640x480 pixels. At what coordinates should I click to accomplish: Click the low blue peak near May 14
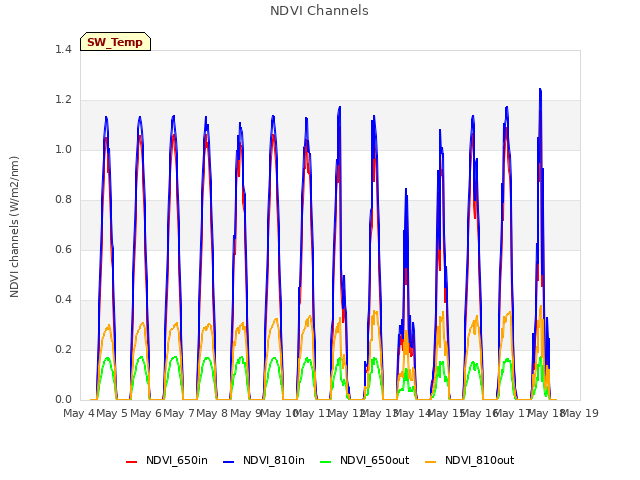pos(406,189)
